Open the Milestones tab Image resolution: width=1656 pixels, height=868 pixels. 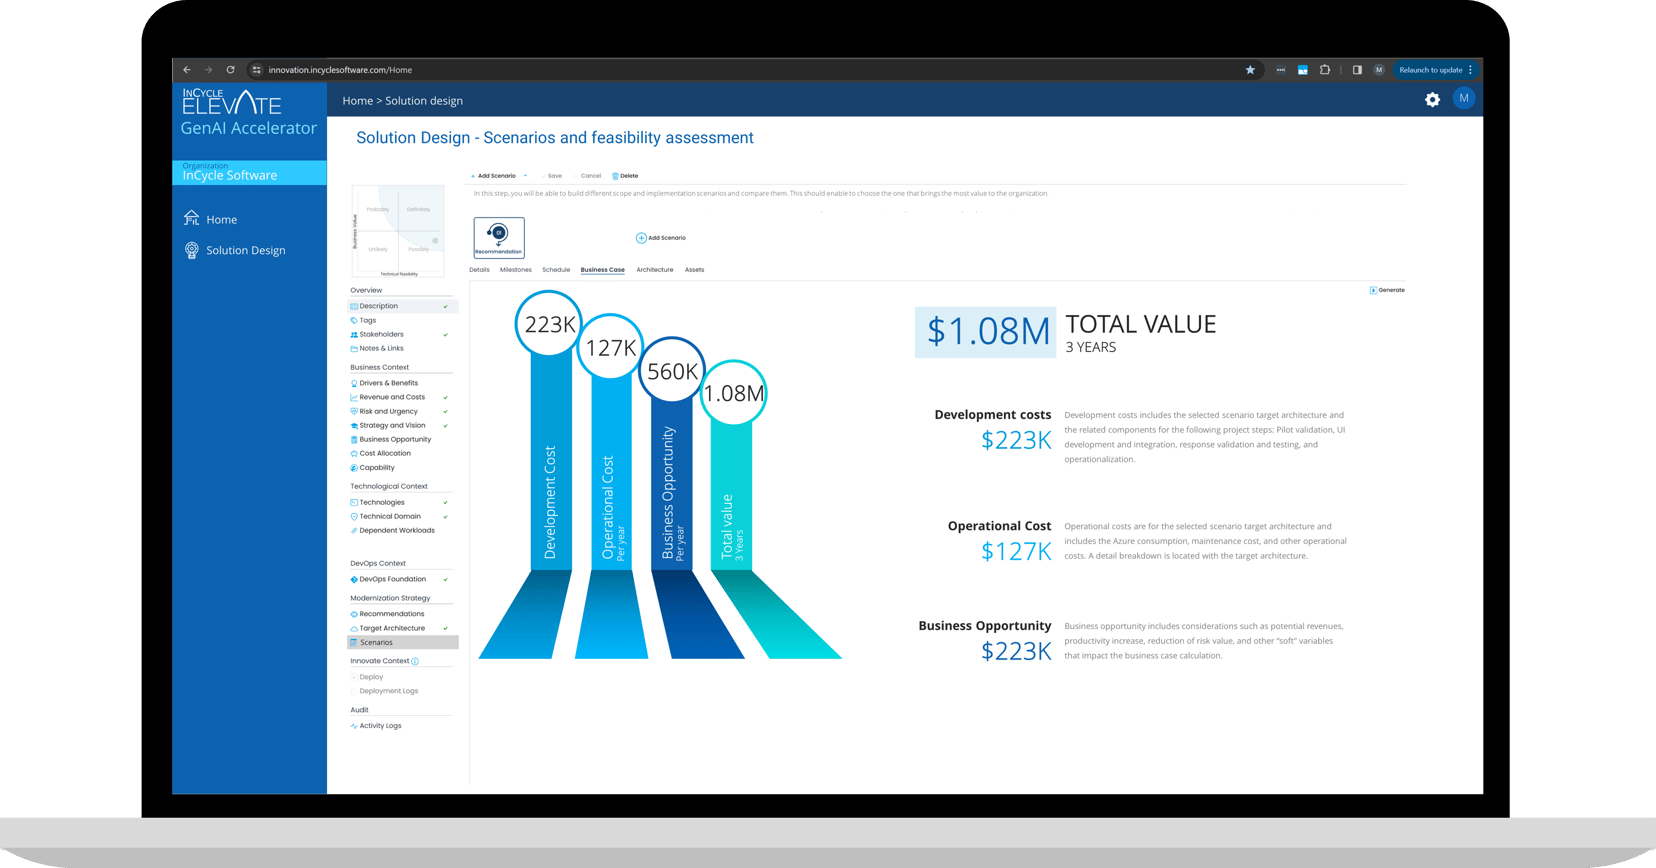click(515, 270)
